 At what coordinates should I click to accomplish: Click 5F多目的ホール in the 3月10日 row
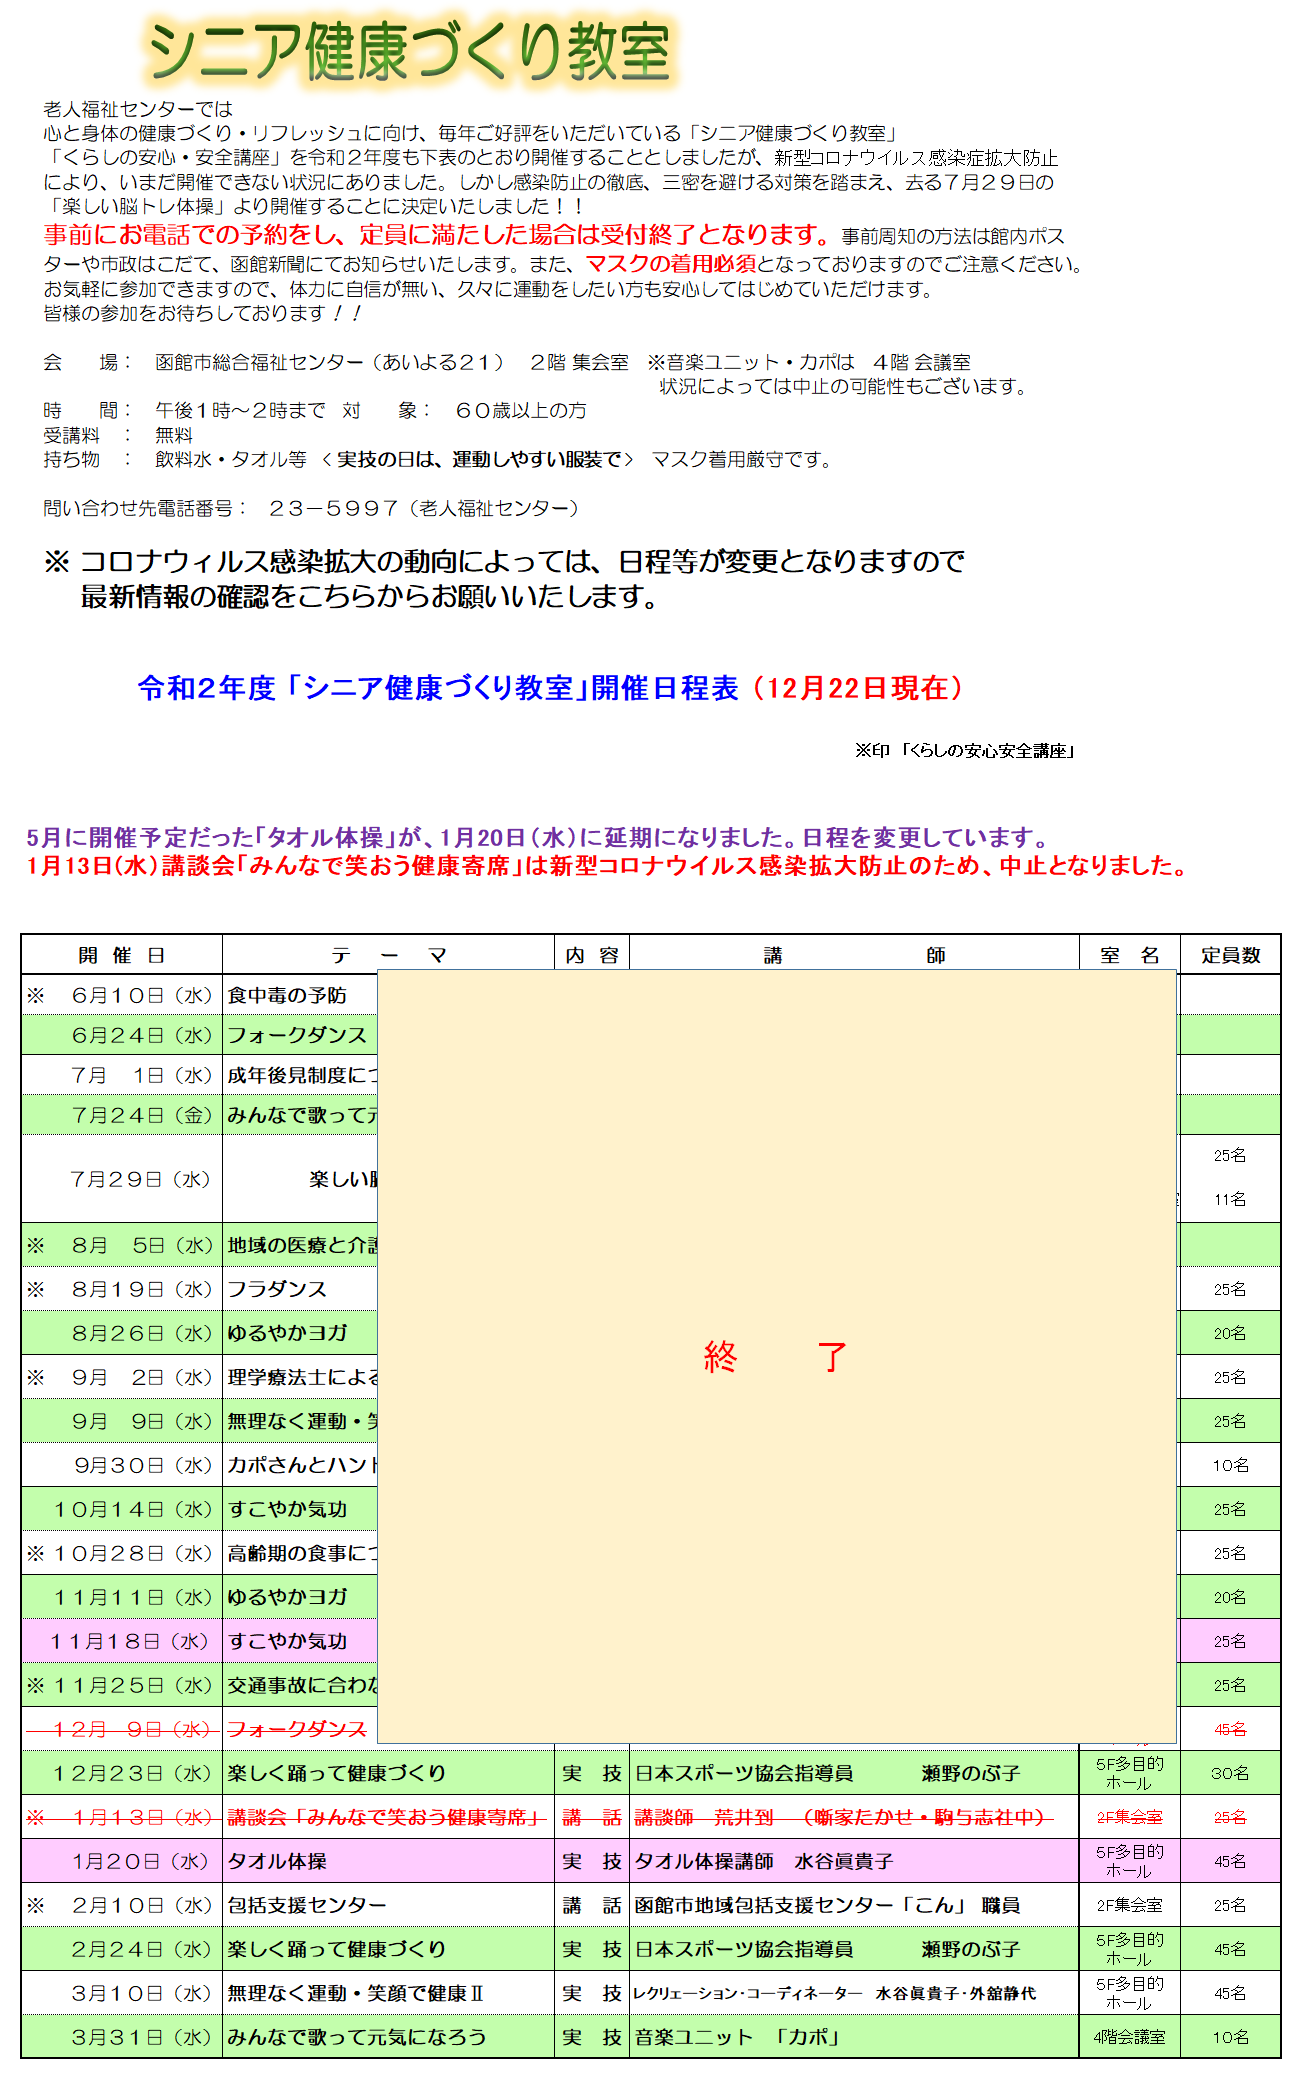pos(1130,1994)
